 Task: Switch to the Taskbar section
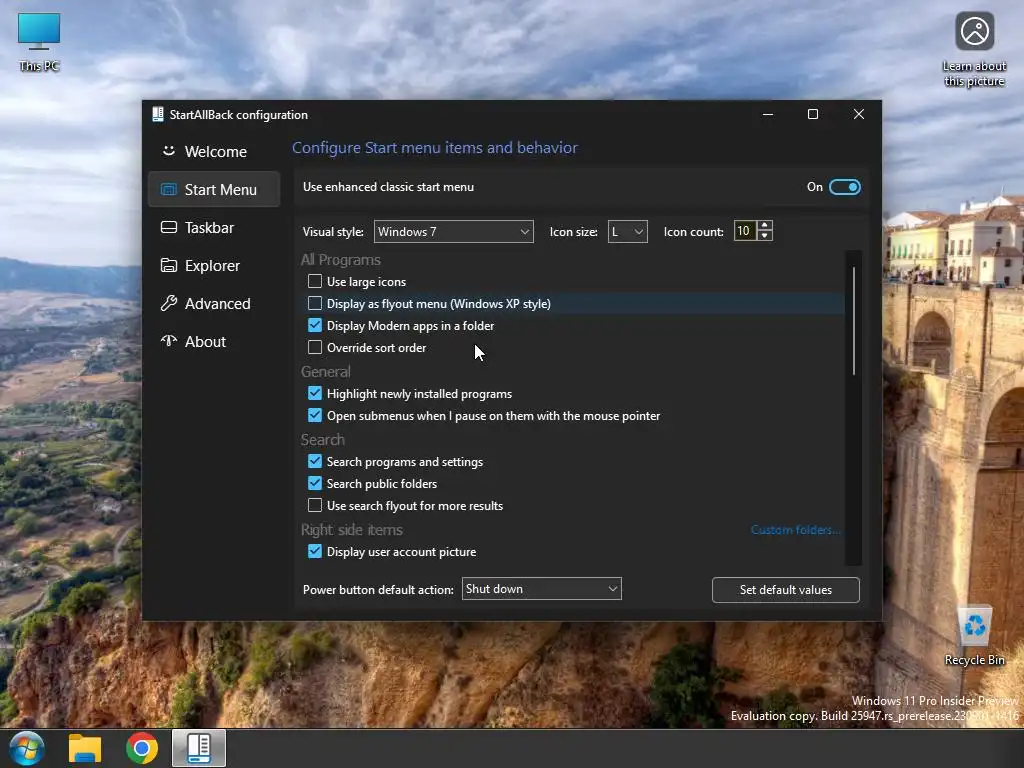(214, 227)
